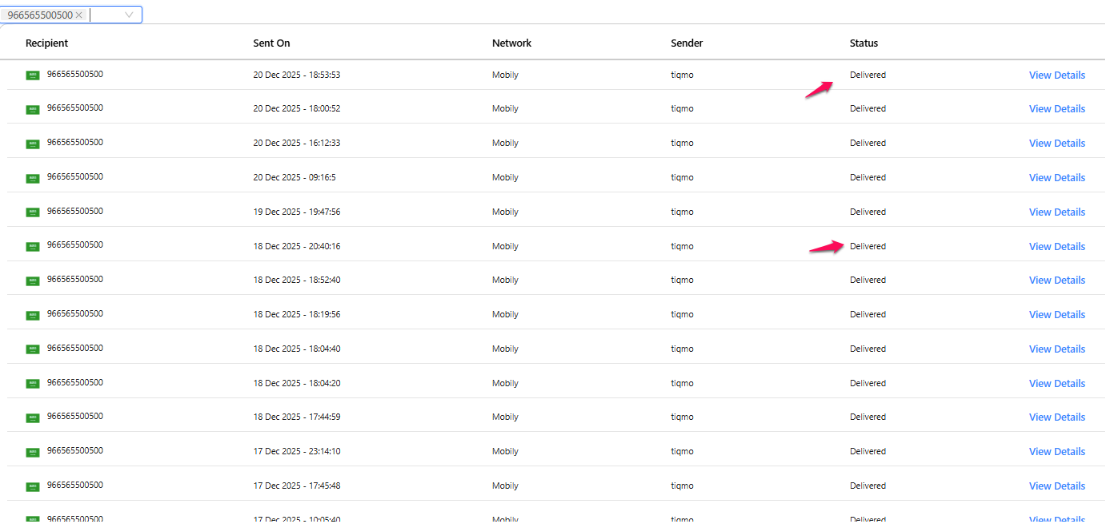Click flag icon in 17 Dec 23:14:10 row
1105x526 pixels.
33,452
